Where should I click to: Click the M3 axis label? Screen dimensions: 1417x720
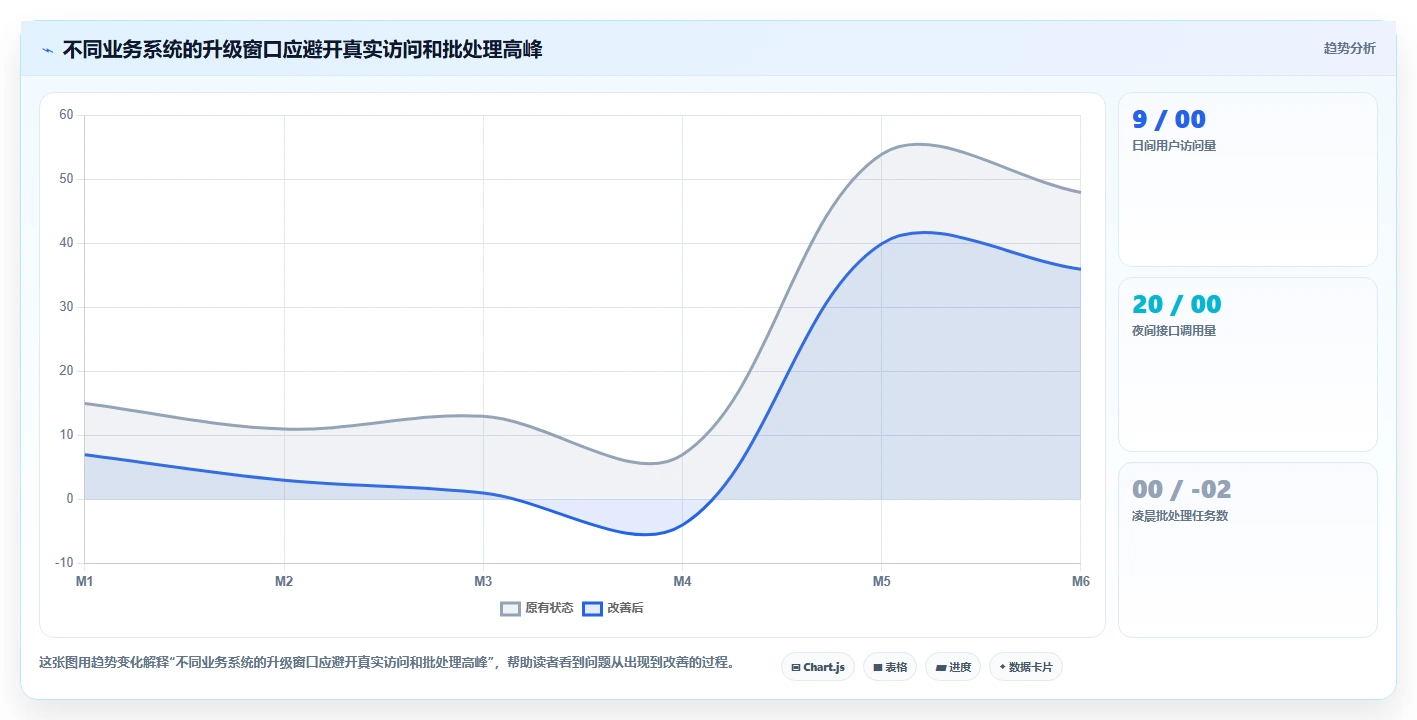pos(483,581)
